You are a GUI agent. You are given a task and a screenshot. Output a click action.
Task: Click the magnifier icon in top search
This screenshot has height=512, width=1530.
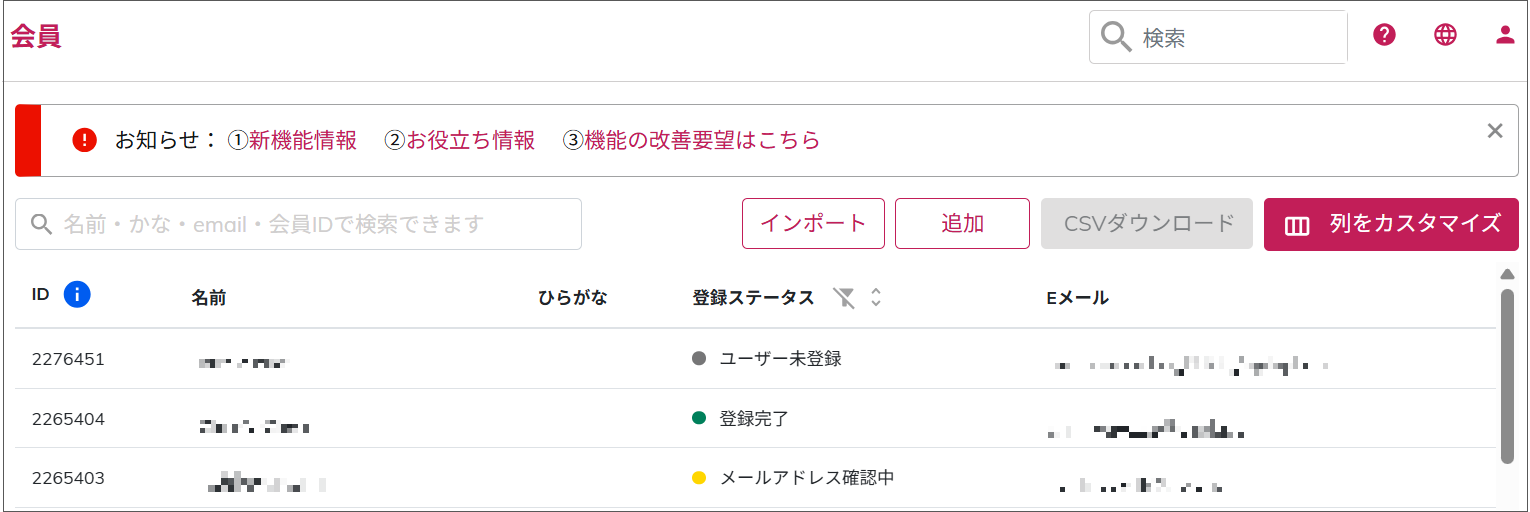click(1115, 37)
